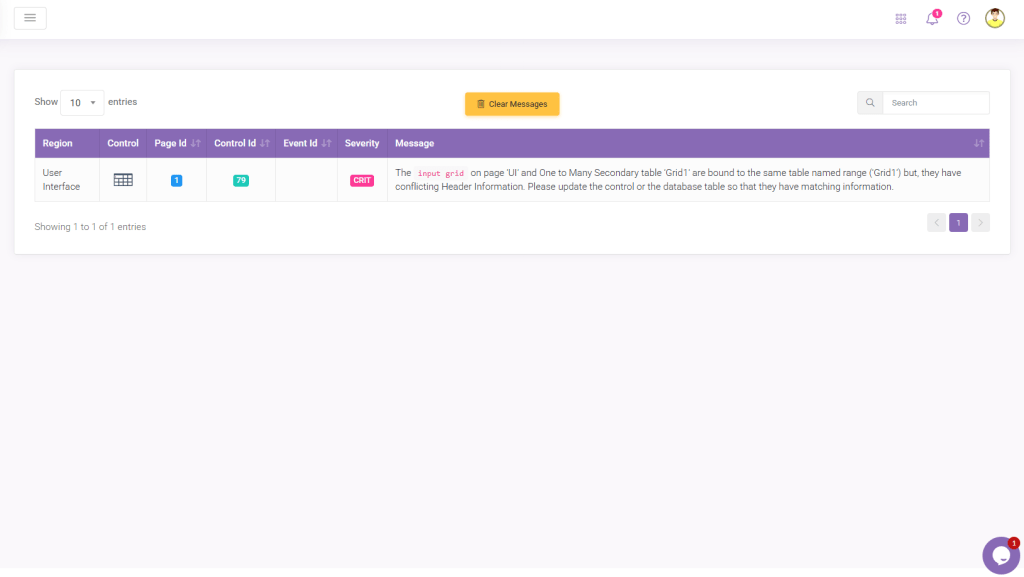The width and height of the screenshot is (1024, 577).
Task: Click 'Showing 1 to 1 of 1 entries'
Action: point(90,226)
